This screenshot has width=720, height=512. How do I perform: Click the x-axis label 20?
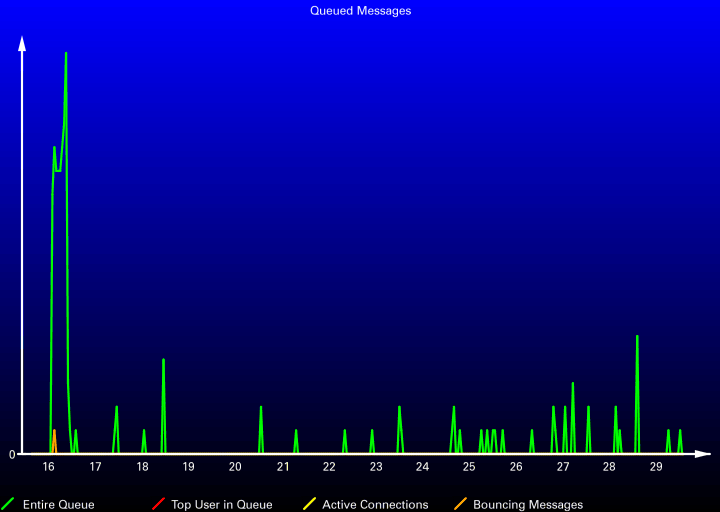(235, 467)
